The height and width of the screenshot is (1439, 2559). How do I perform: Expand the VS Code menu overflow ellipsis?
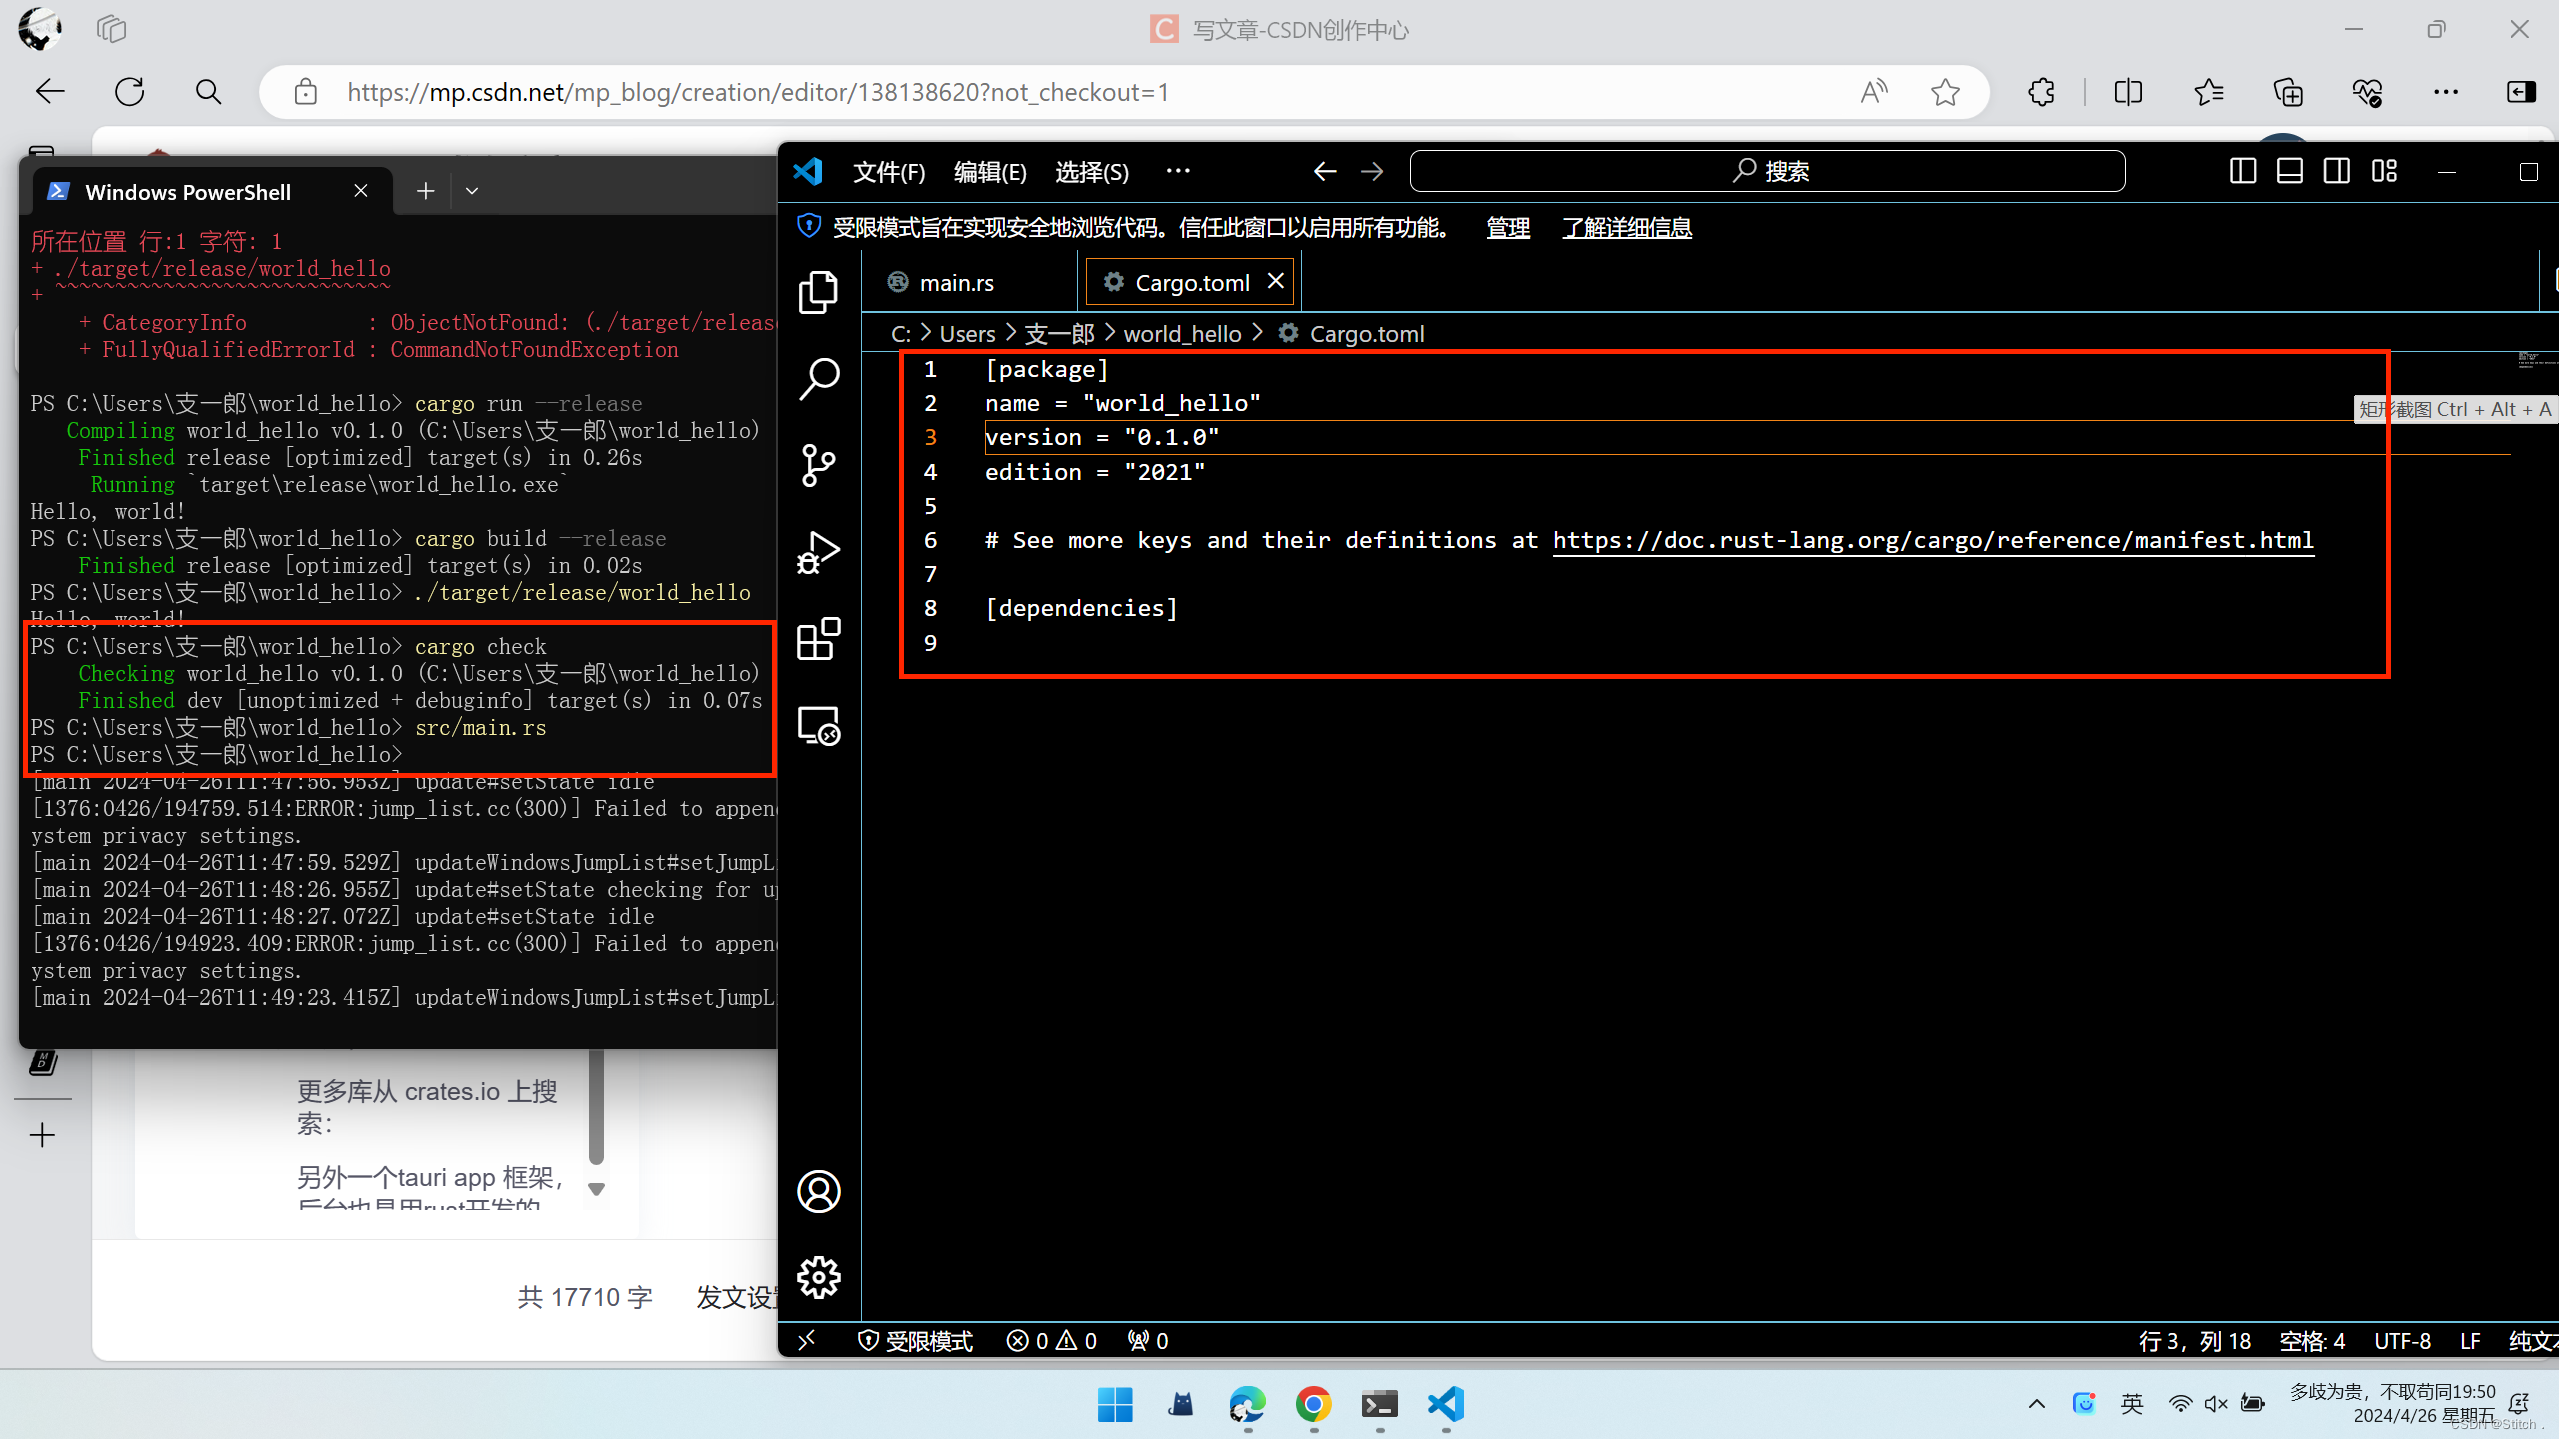point(1178,171)
